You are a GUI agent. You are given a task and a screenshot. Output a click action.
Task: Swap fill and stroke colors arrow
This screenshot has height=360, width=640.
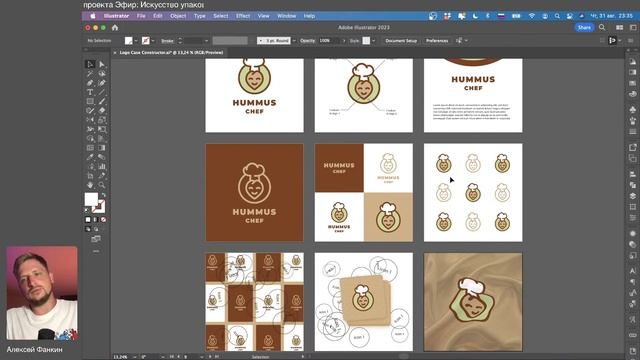coord(104,196)
